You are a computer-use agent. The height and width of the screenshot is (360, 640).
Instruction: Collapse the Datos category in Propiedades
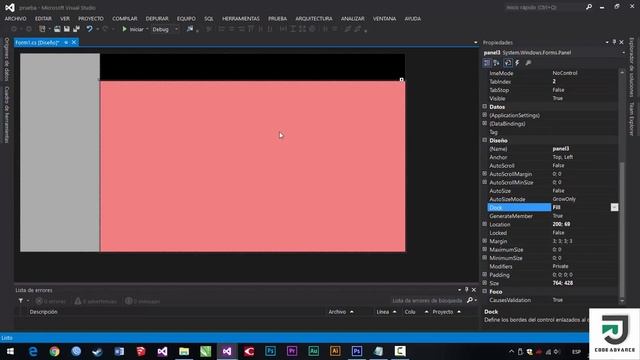pos(484,107)
